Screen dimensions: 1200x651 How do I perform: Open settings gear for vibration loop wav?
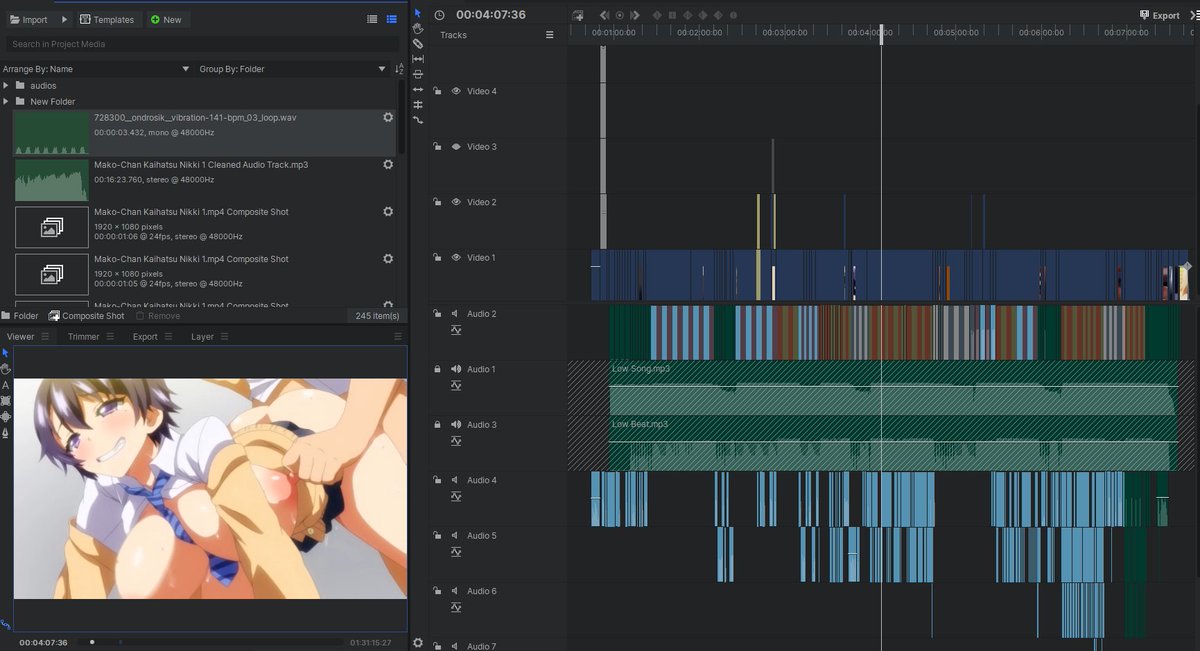[x=388, y=117]
